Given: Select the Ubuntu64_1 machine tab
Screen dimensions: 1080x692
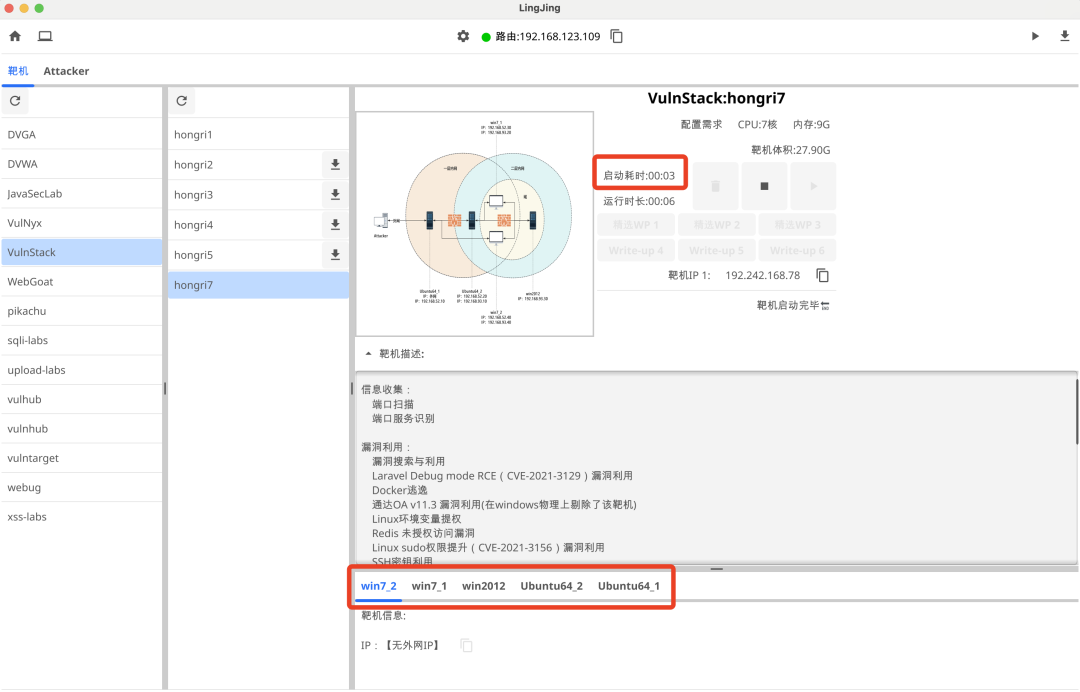Looking at the screenshot, I should coord(629,586).
